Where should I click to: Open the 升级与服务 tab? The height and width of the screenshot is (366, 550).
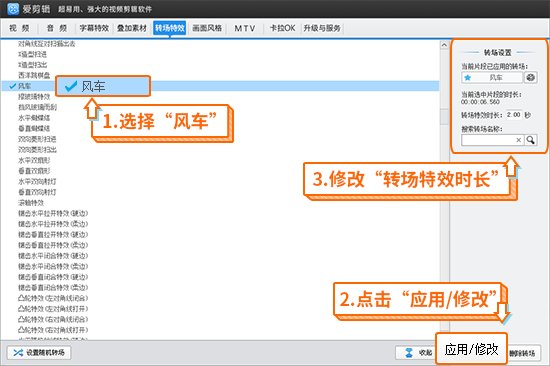(322, 28)
